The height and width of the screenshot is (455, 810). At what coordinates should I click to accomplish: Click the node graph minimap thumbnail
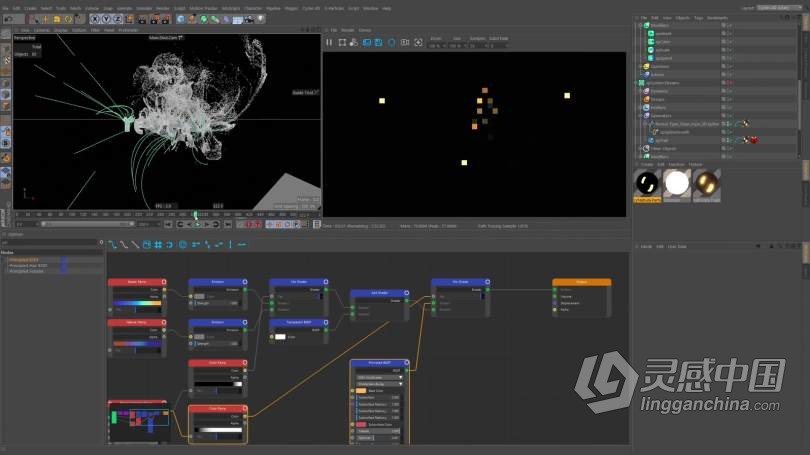coord(139,423)
